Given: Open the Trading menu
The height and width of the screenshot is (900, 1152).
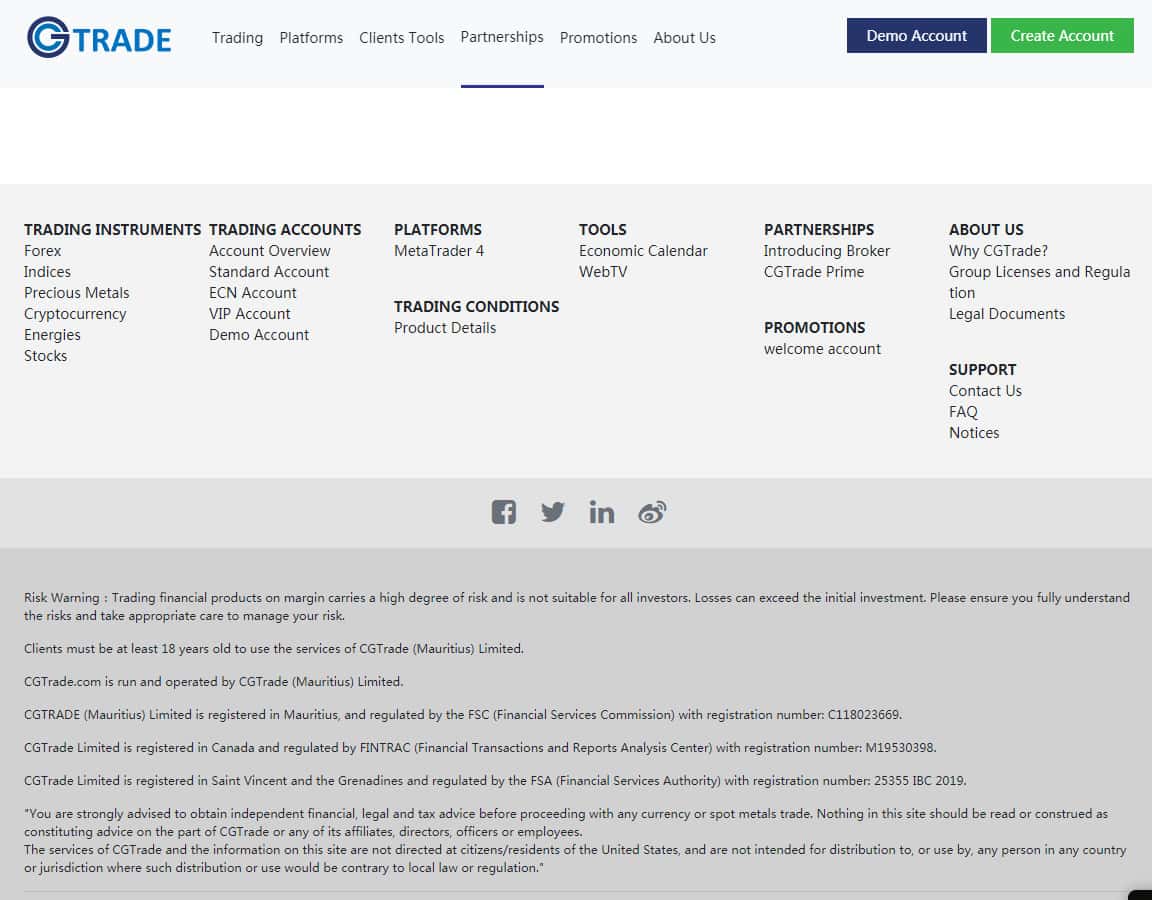Looking at the screenshot, I should tap(237, 37).
